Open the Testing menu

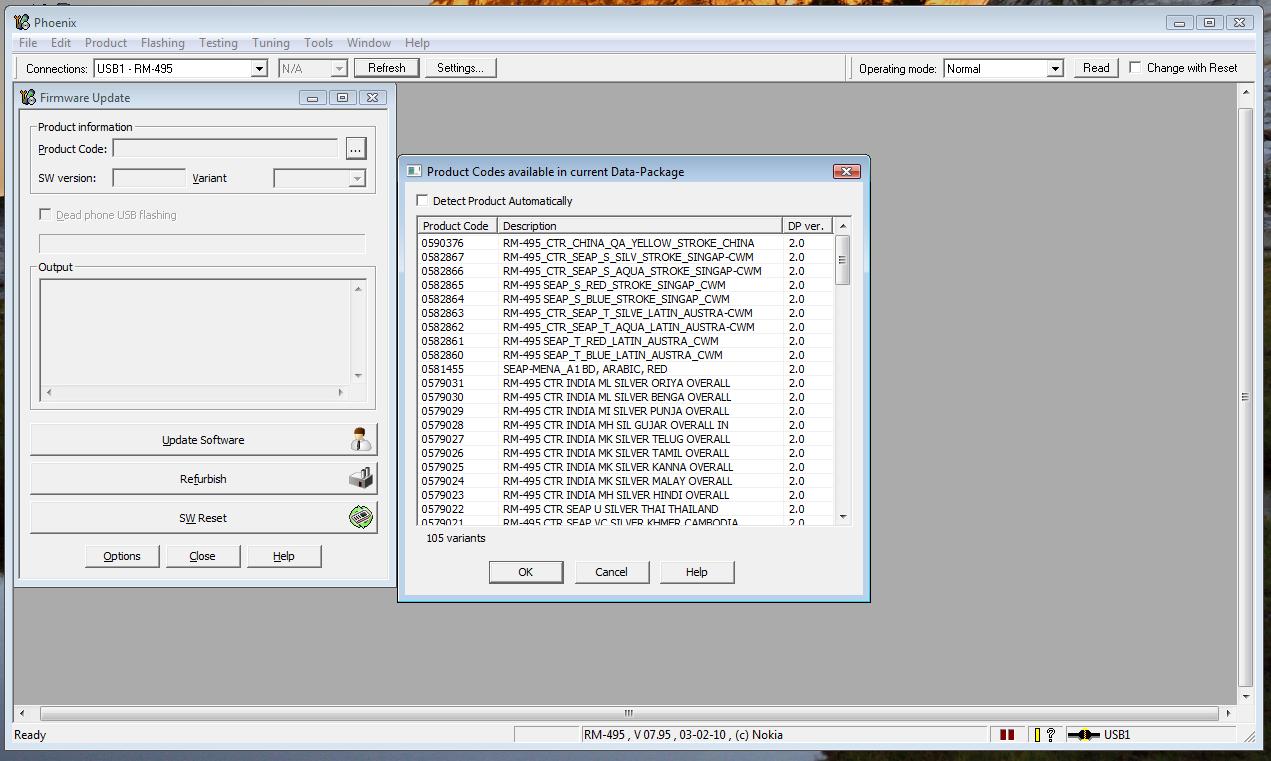pyautogui.click(x=218, y=43)
